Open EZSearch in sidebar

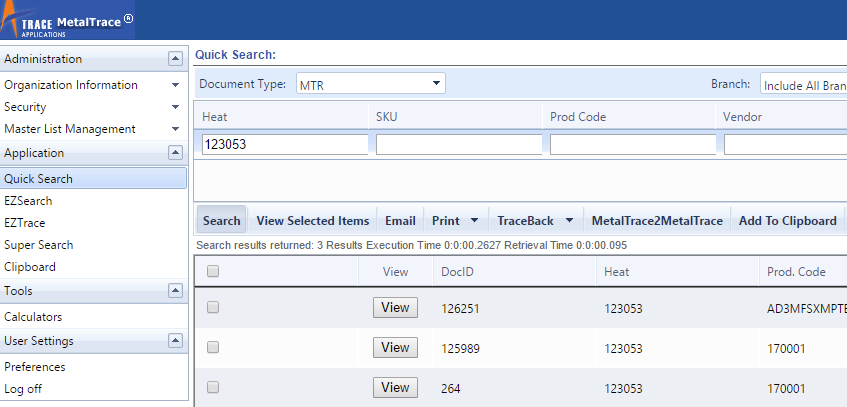point(28,201)
